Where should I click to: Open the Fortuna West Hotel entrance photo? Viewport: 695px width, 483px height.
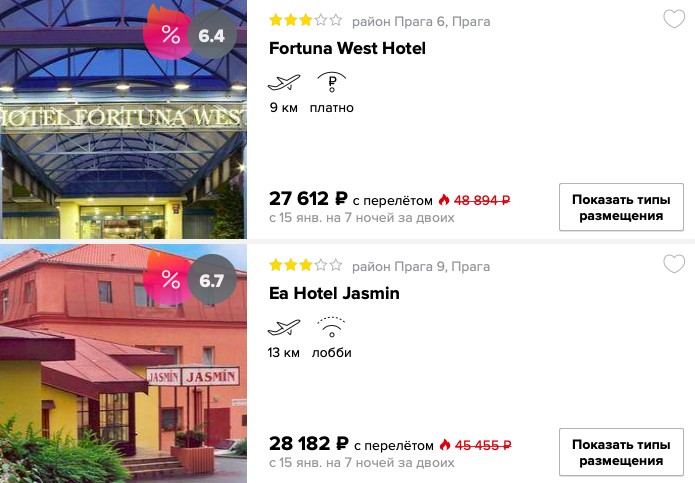(123, 119)
